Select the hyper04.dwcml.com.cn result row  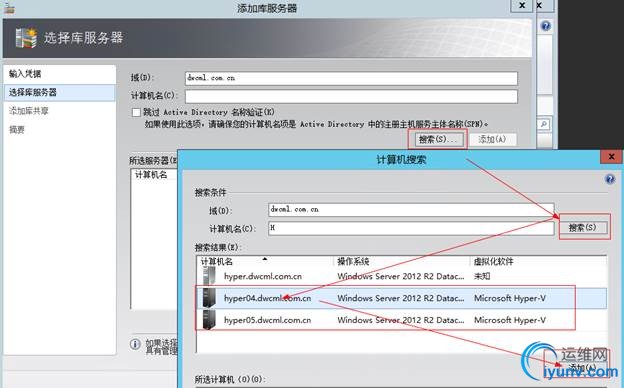[x=402, y=298]
